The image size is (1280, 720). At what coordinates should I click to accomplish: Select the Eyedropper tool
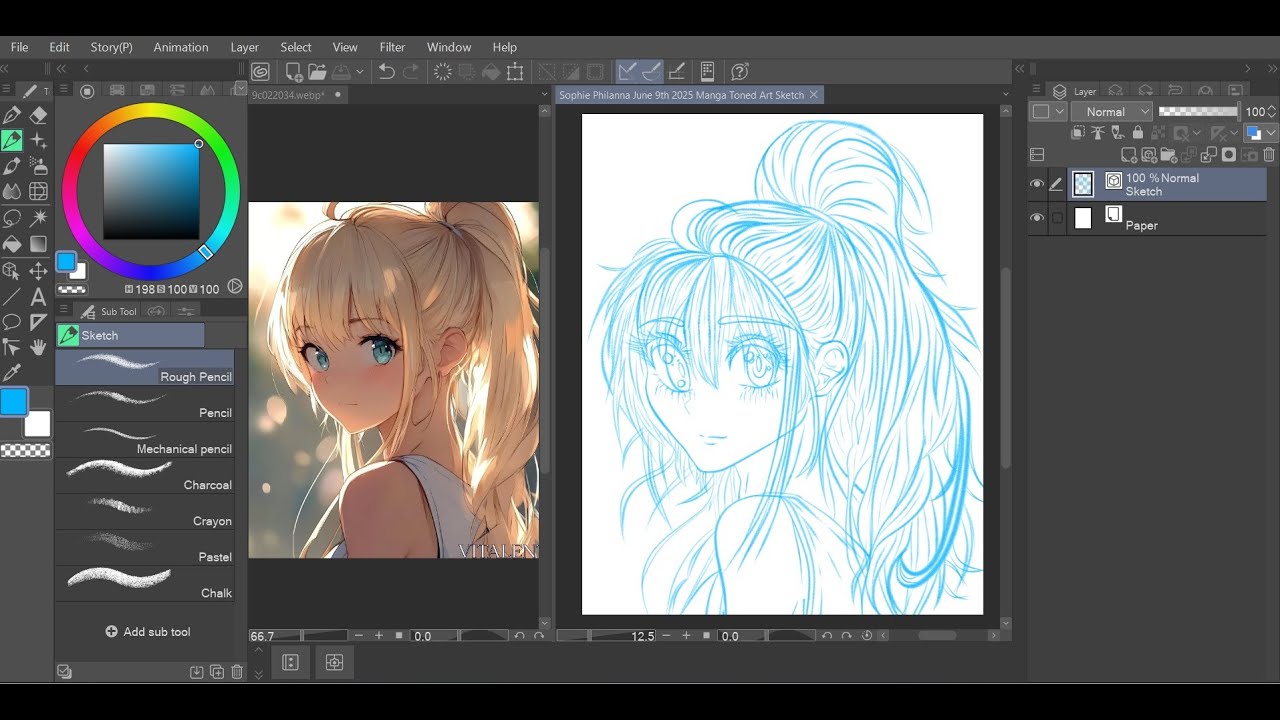[x=12, y=373]
